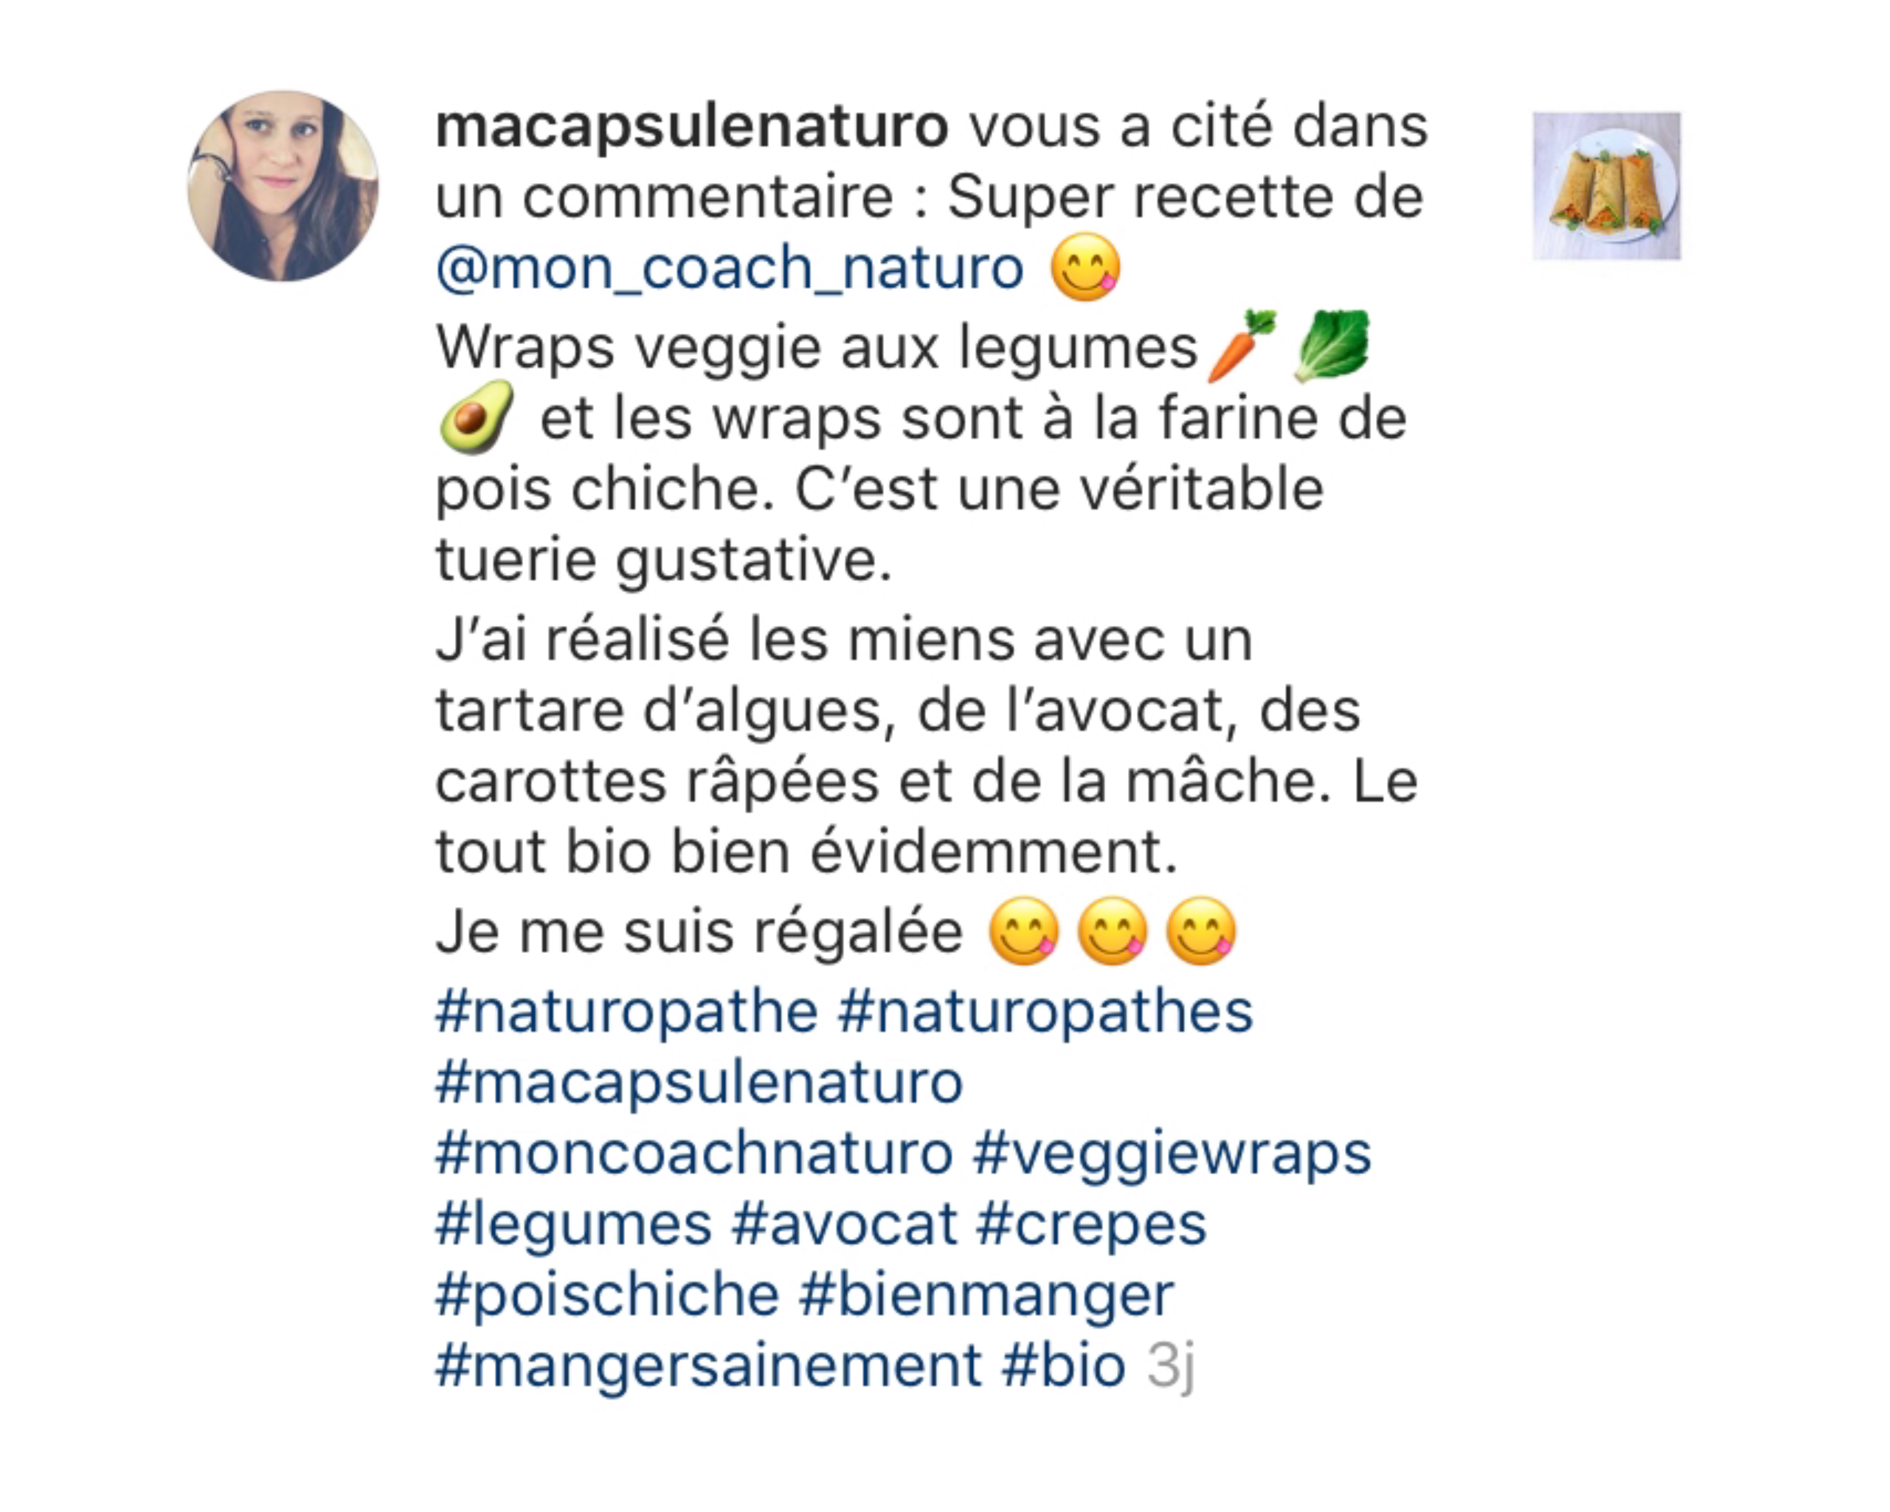Screen dimensions: 1890x1512
Task: Open the #moncoachnaturo hashtag
Action: pyautogui.click(x=694, y=1153)
